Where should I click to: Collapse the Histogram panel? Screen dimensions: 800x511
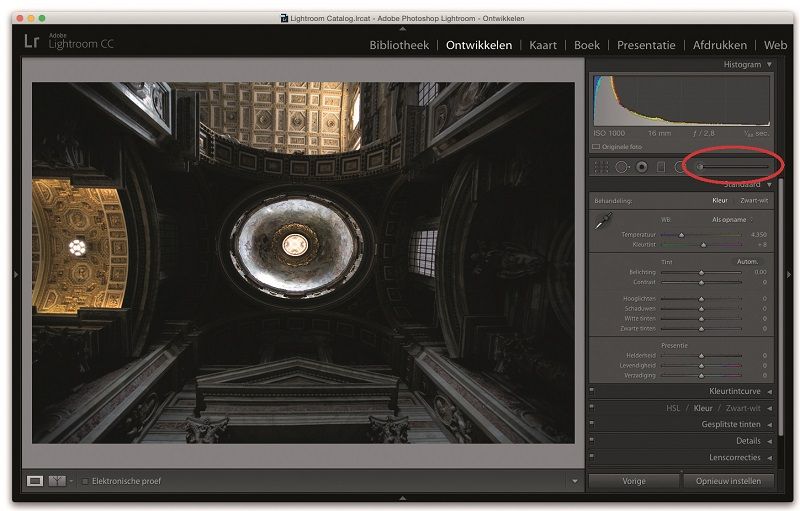(x=768, y=65)
